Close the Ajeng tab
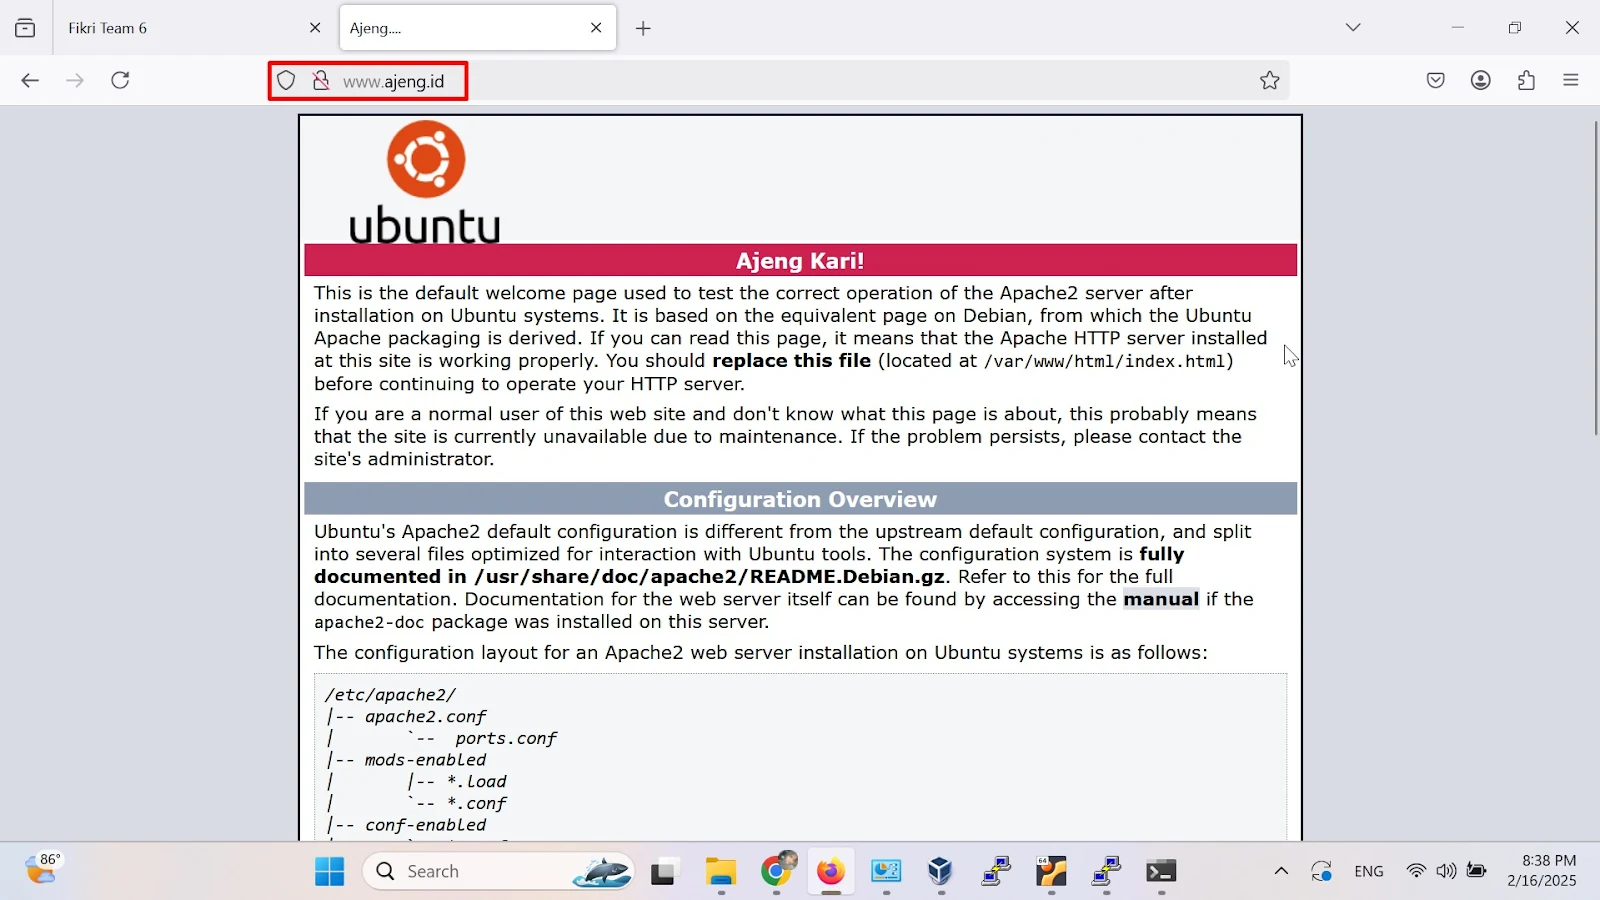 (x=596, y=28)
